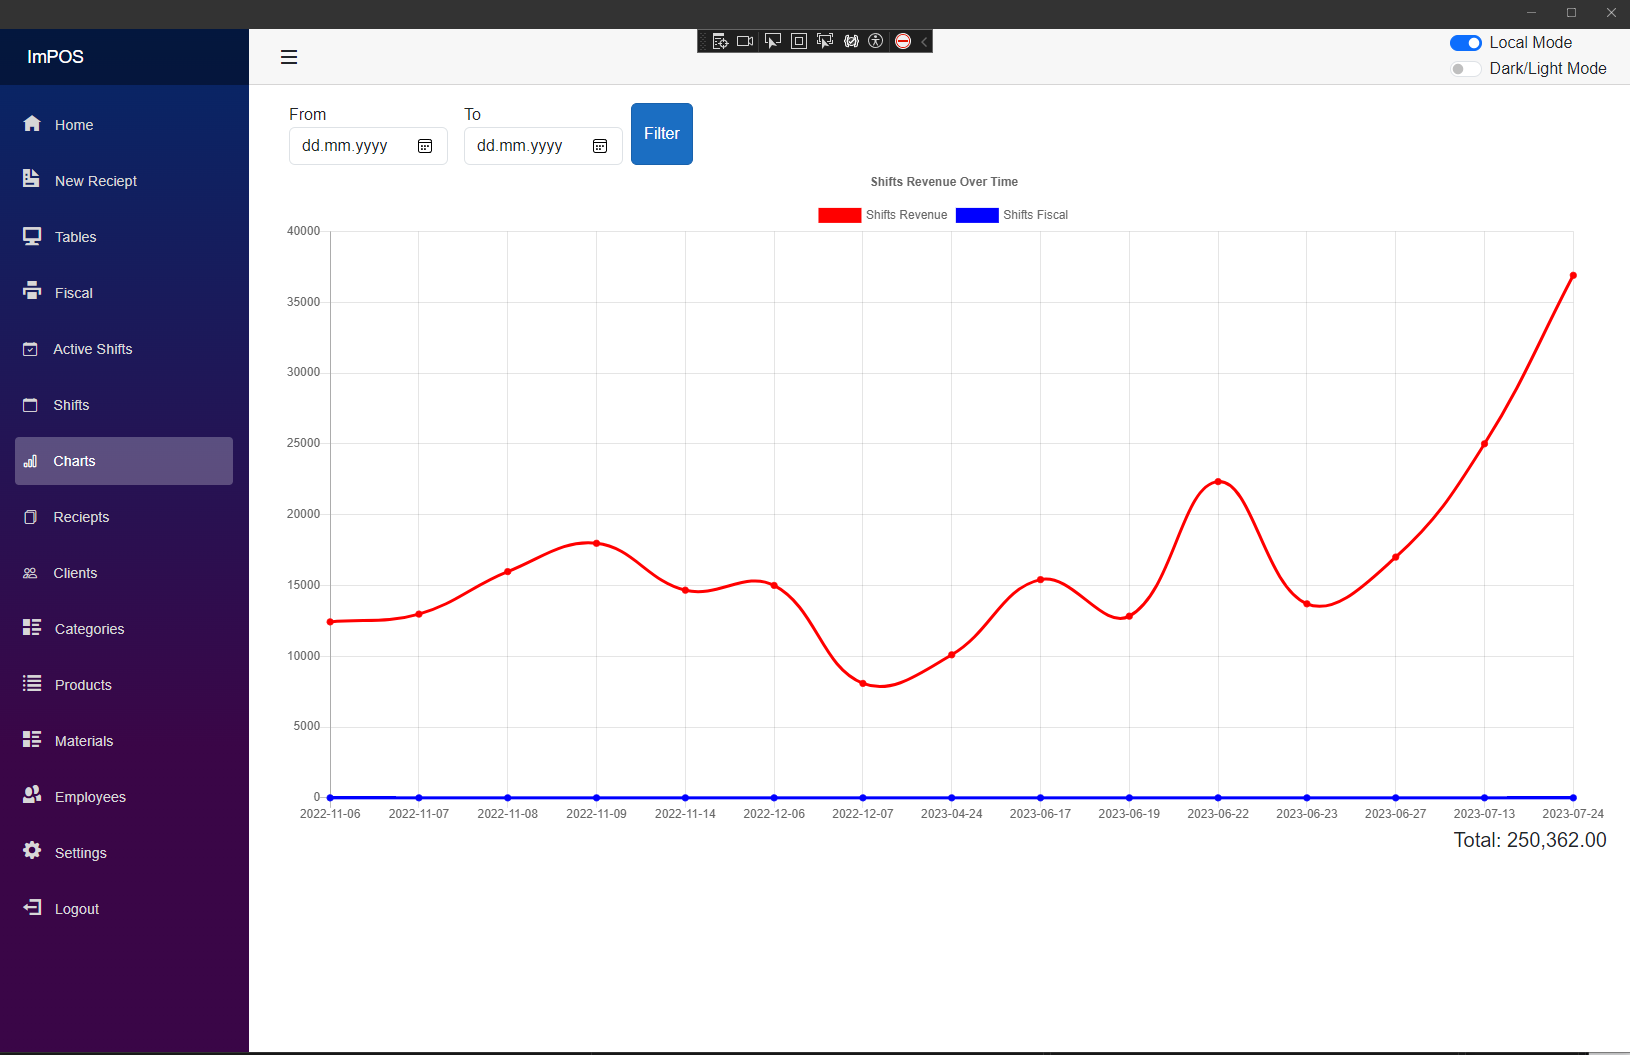
Task: Focus the From date input field
Action: point(368,146)
